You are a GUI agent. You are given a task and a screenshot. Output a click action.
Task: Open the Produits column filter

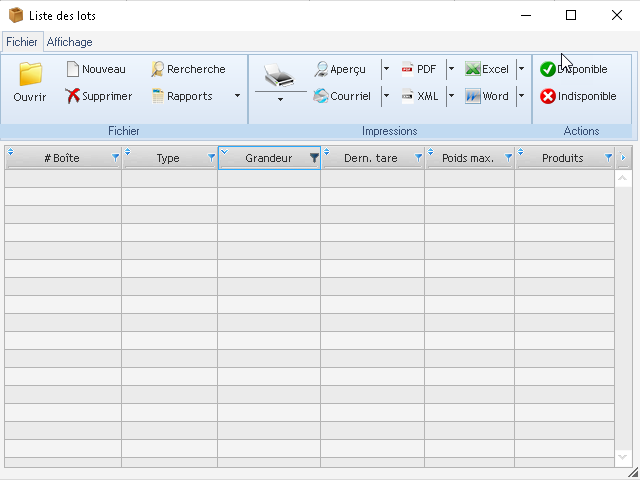click(x=608, y=158)
